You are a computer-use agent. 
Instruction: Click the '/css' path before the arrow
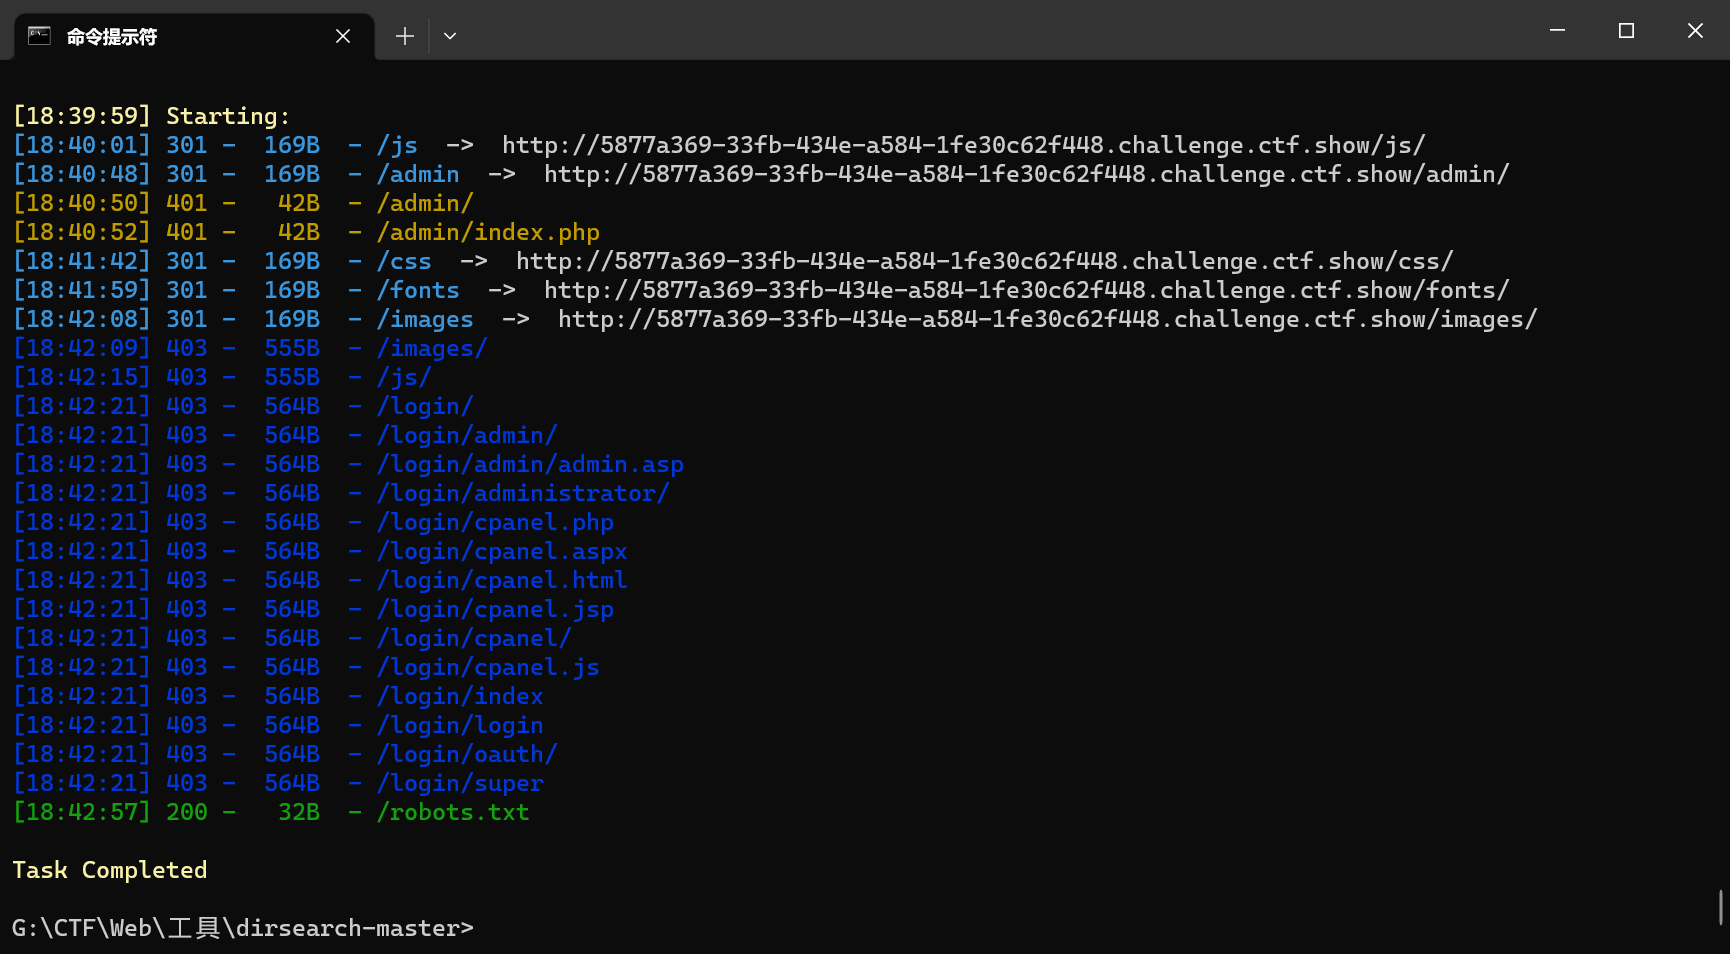pyautogui.click(x=404, y=261)
